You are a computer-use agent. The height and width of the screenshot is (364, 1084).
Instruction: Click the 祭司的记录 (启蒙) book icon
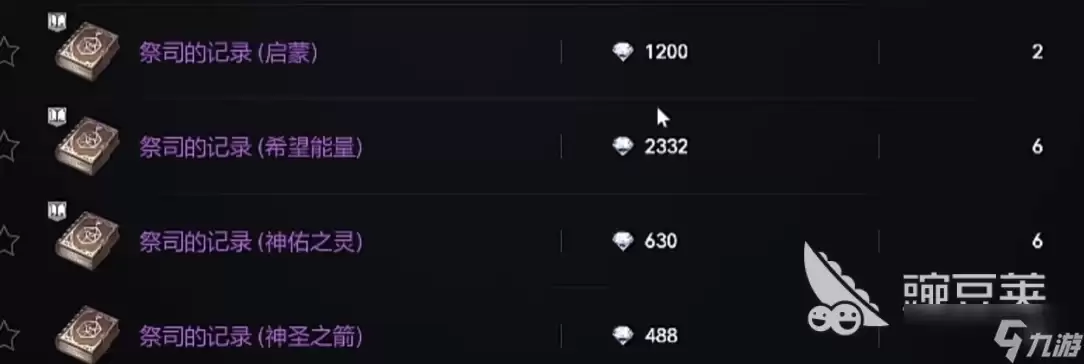(87, 52)
